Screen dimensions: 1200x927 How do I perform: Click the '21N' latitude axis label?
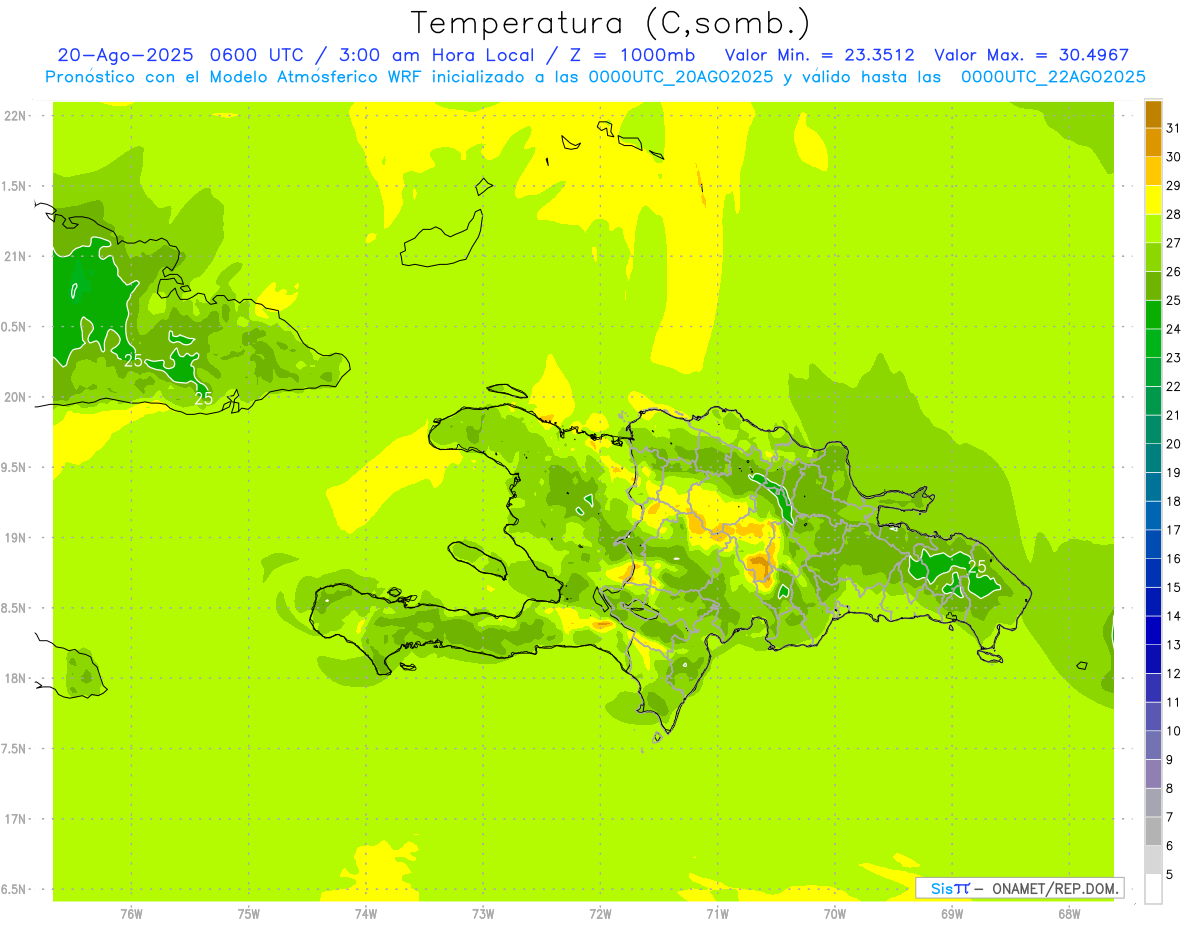point(16,257)
